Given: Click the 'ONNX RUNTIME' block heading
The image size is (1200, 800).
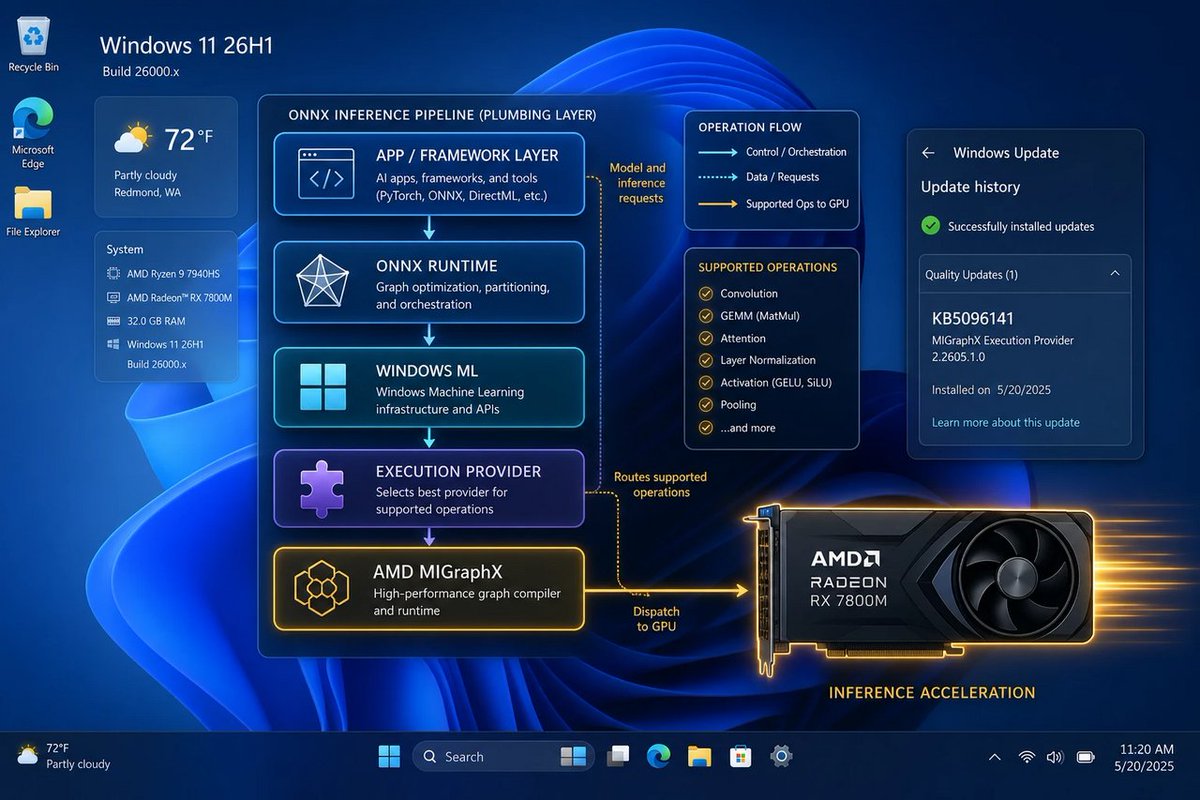Looking at the screenshot, I should click(436, 266).
